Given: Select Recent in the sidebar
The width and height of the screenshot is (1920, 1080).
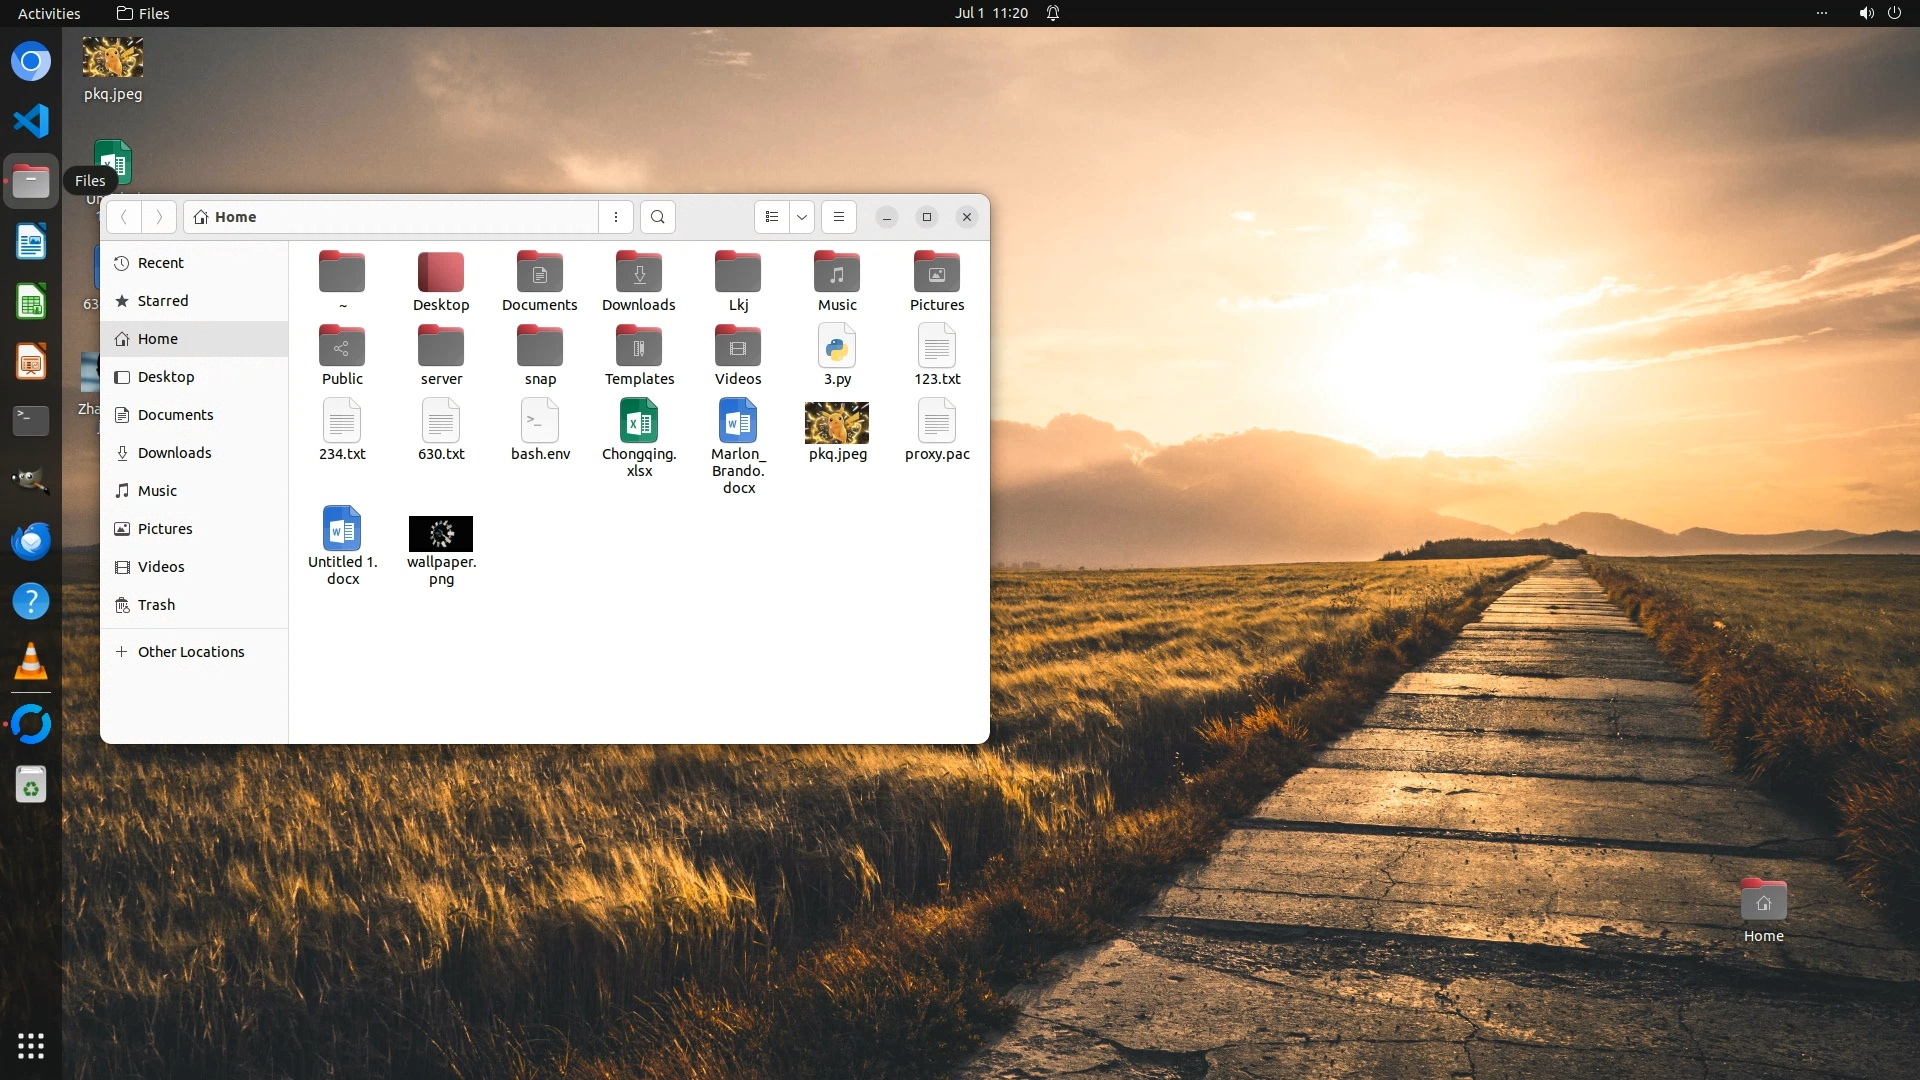Looking at the screenshot, I should pyautogui.click(x=160, y=263).
